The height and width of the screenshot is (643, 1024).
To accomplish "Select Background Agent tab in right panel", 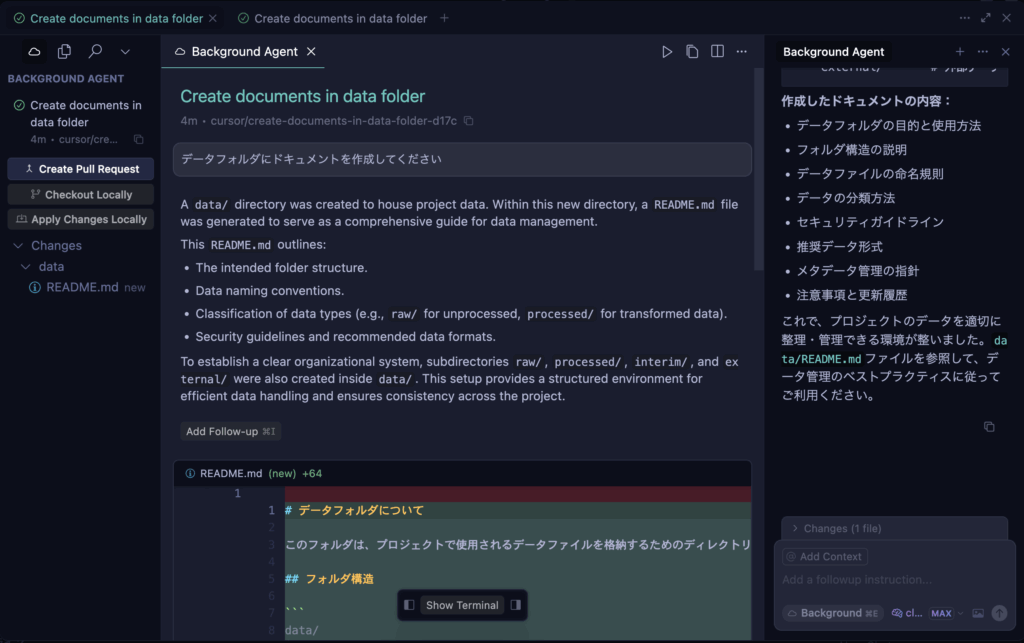I will coord(833,52).
